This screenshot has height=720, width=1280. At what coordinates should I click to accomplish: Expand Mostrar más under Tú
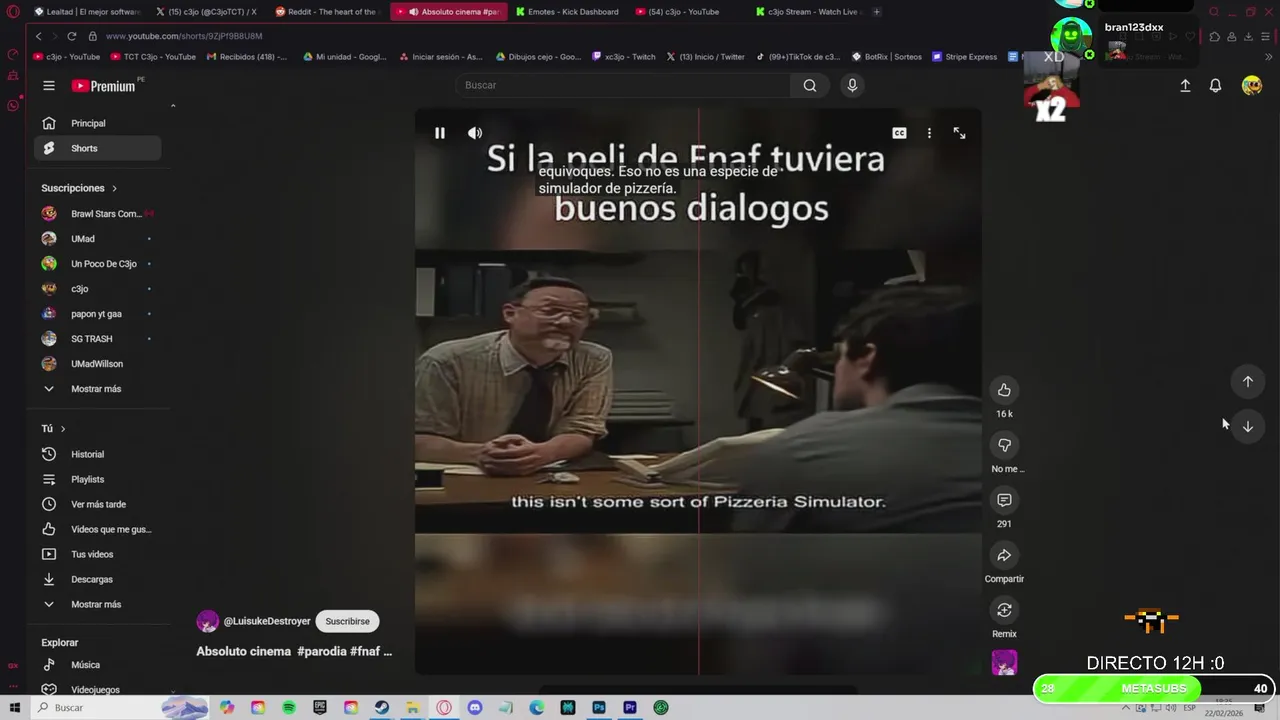[97, 604]
